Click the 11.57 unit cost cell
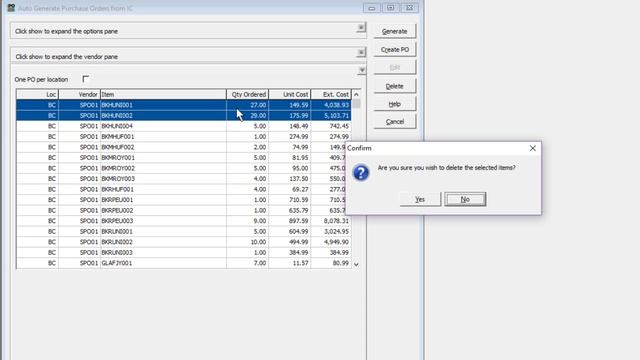The image size is (640, 360). coord(289,263)
